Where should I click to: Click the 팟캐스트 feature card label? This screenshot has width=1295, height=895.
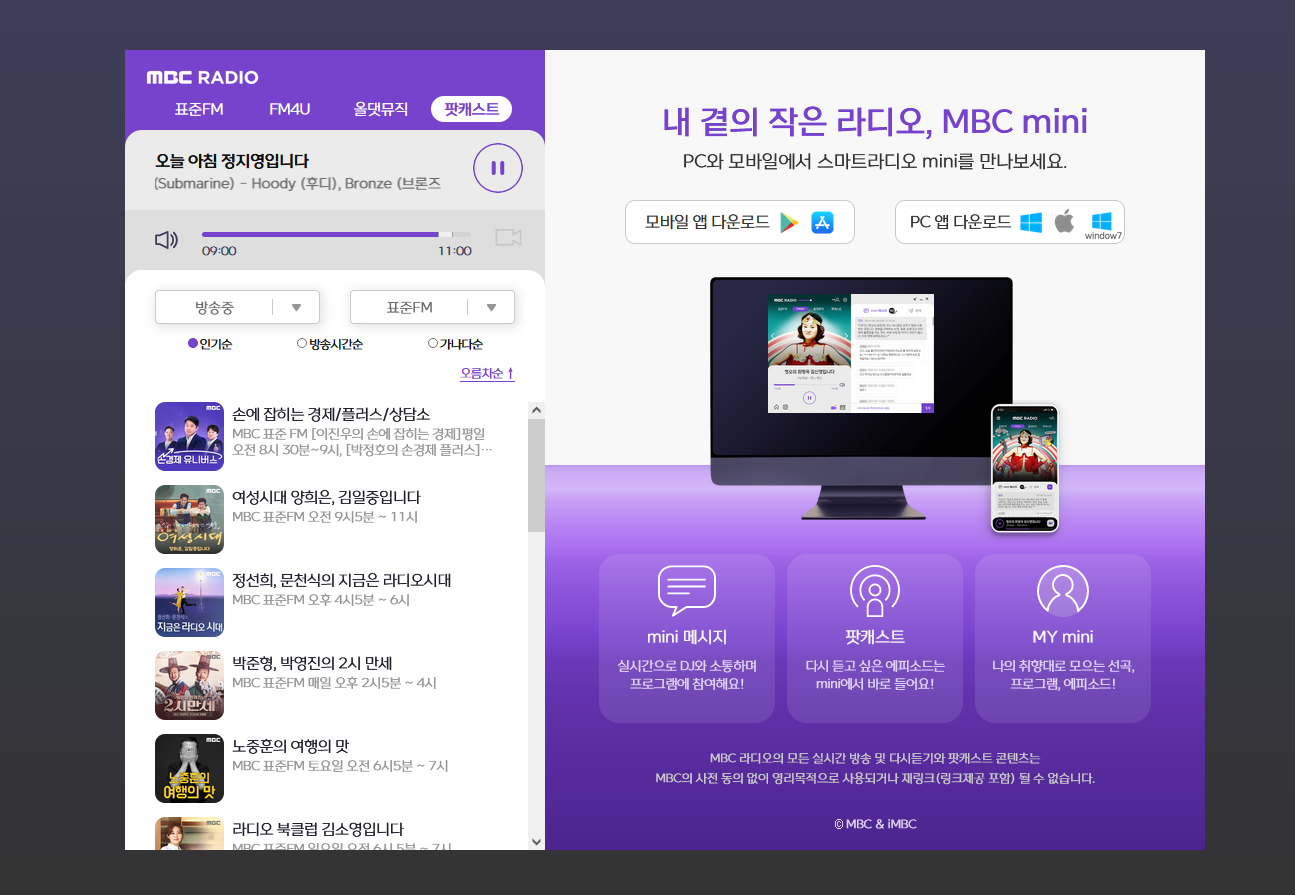[x=875, y=637]
